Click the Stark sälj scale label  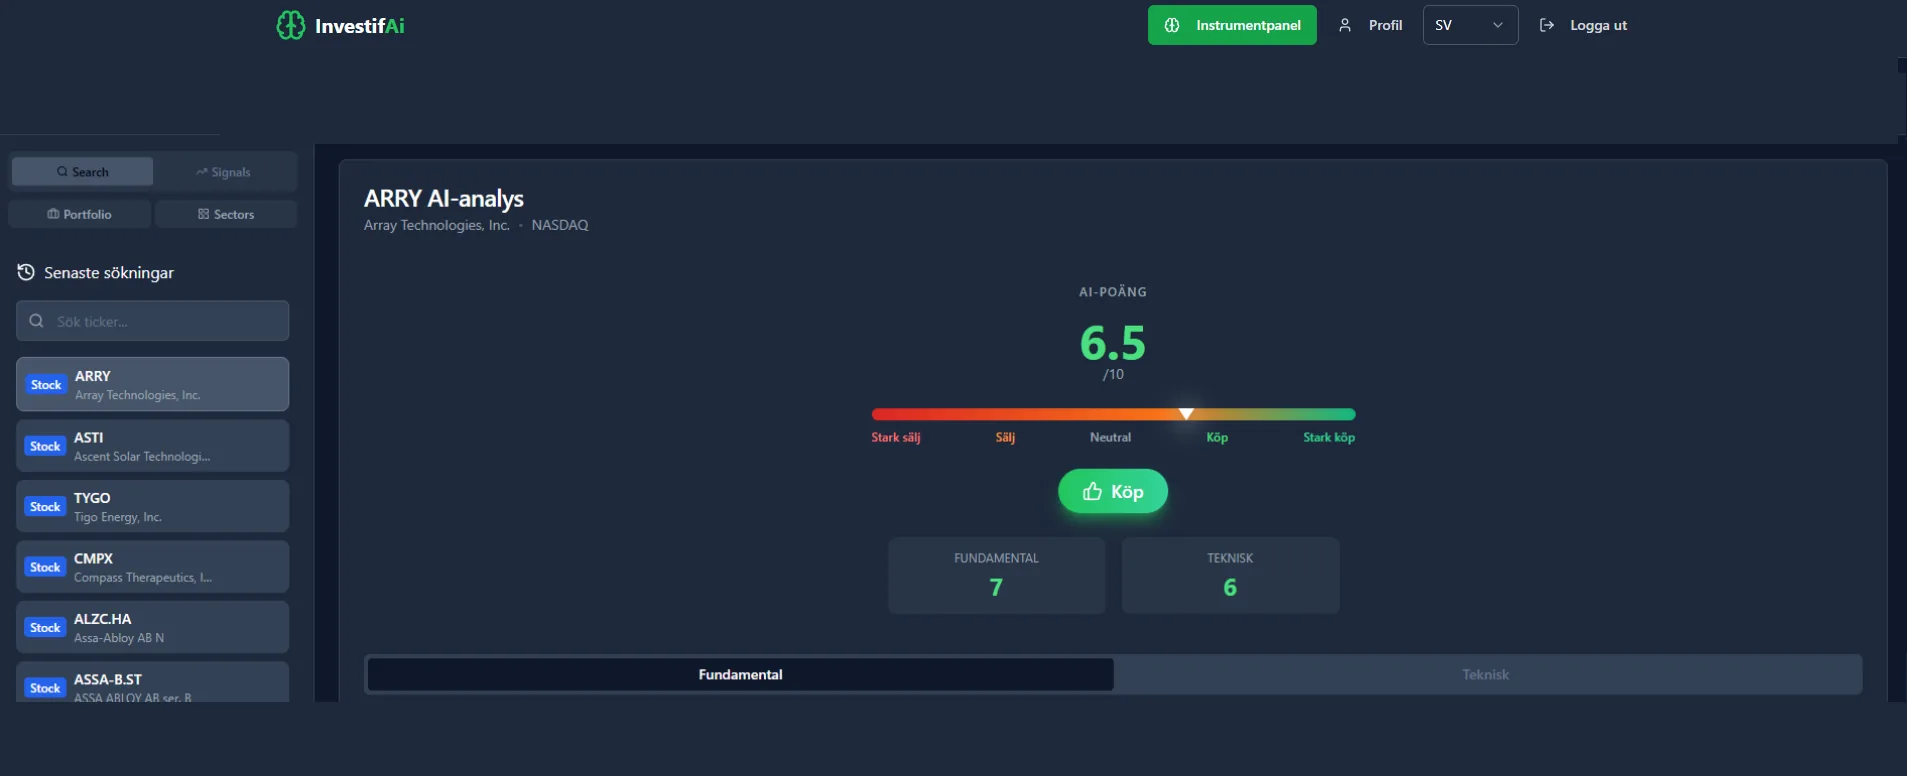(895, 437)
